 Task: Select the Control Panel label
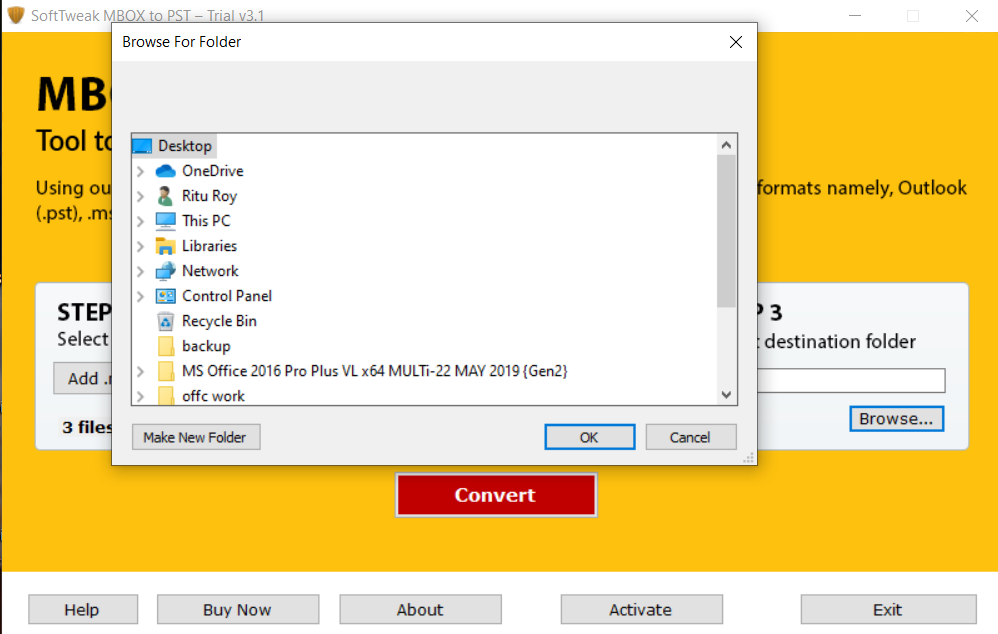tap(227, 296)
